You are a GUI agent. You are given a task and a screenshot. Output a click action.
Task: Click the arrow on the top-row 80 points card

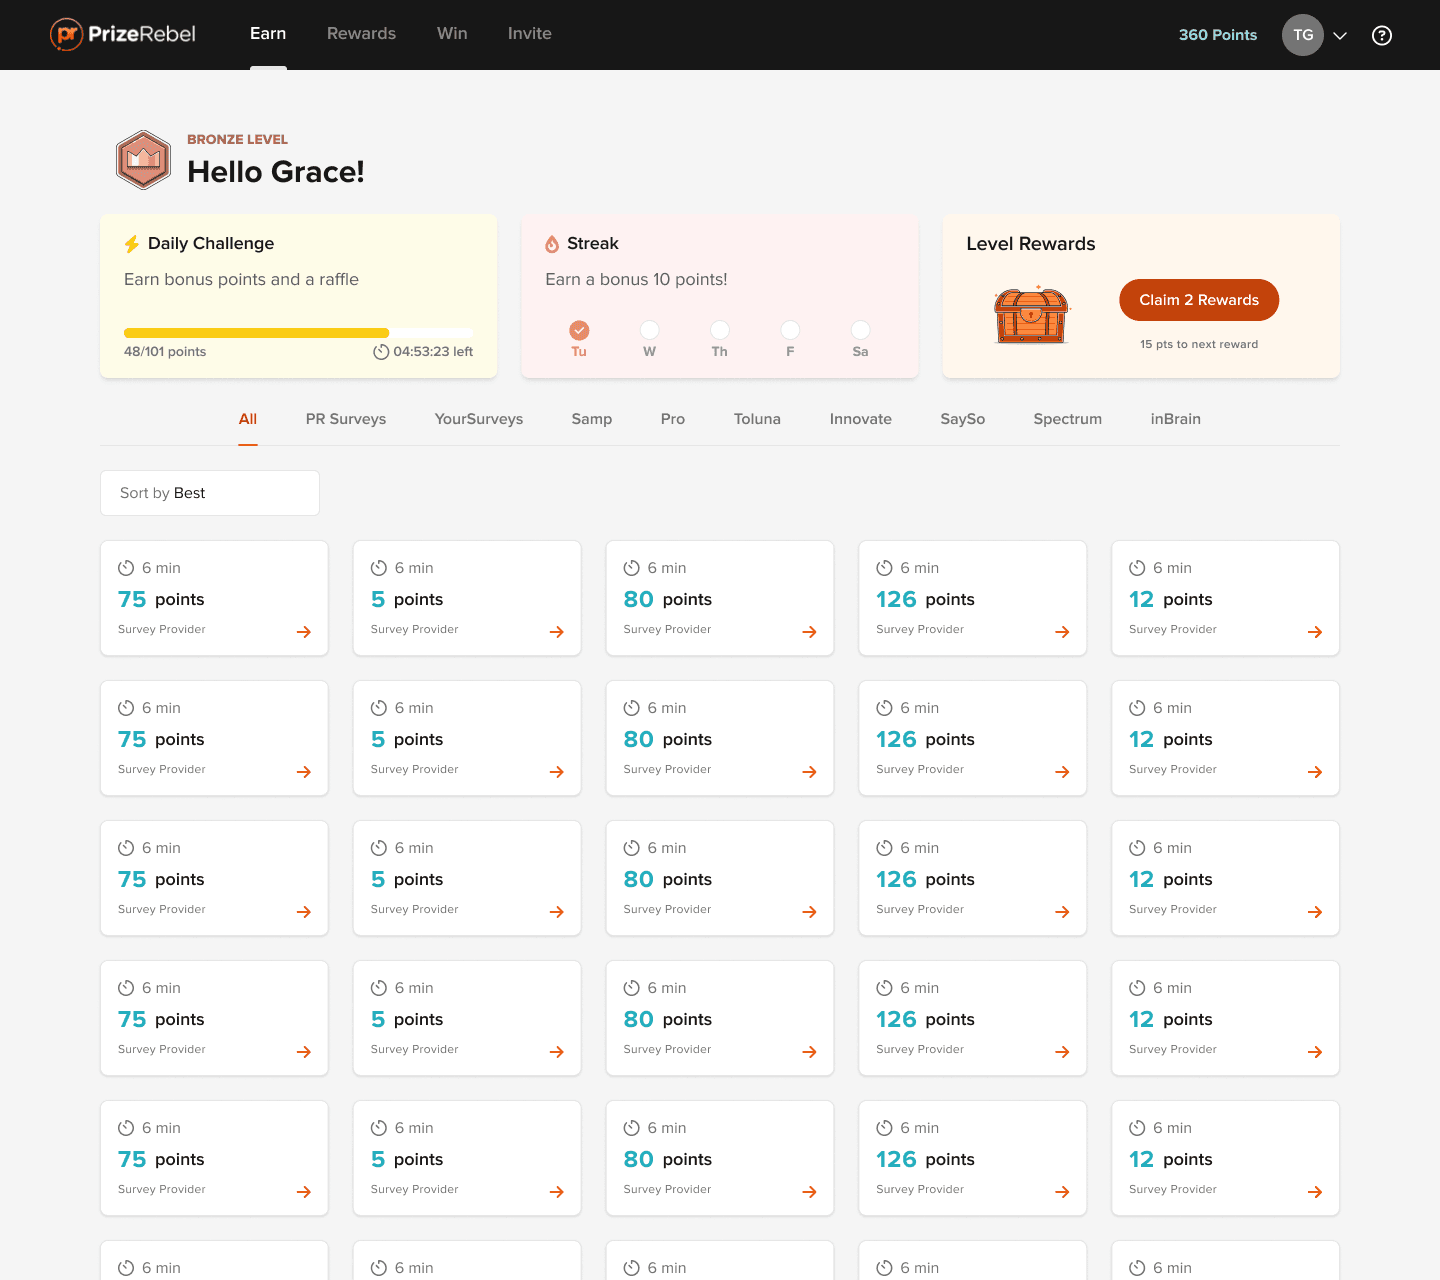click(810, 632)
